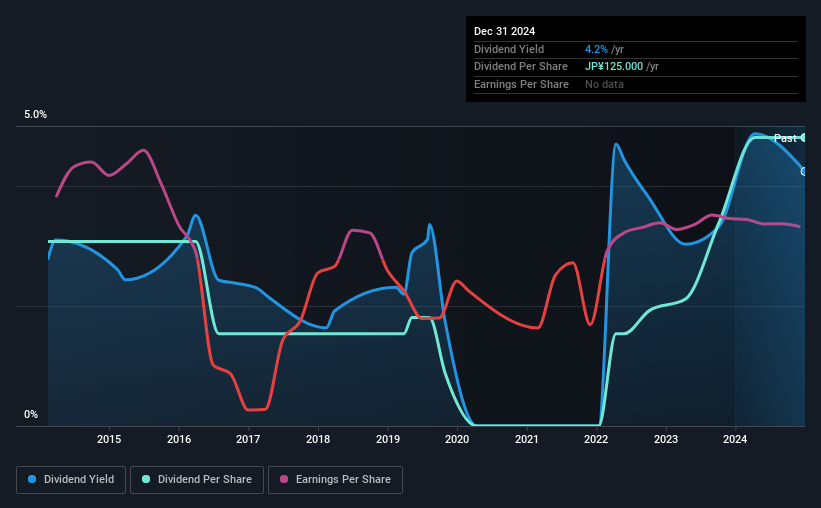Select the 2022 x-axis label
This screenshot has height=508, width=821.
(x=596, y=439)
